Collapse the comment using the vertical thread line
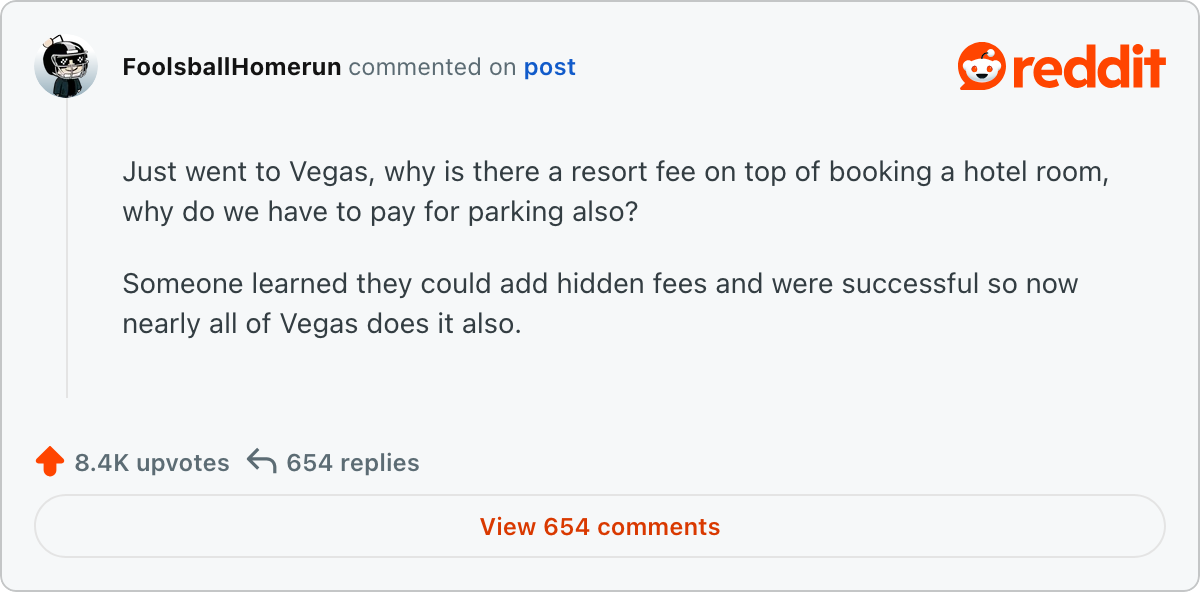This screenshot has height=592, width=1200. pos(67,250)
